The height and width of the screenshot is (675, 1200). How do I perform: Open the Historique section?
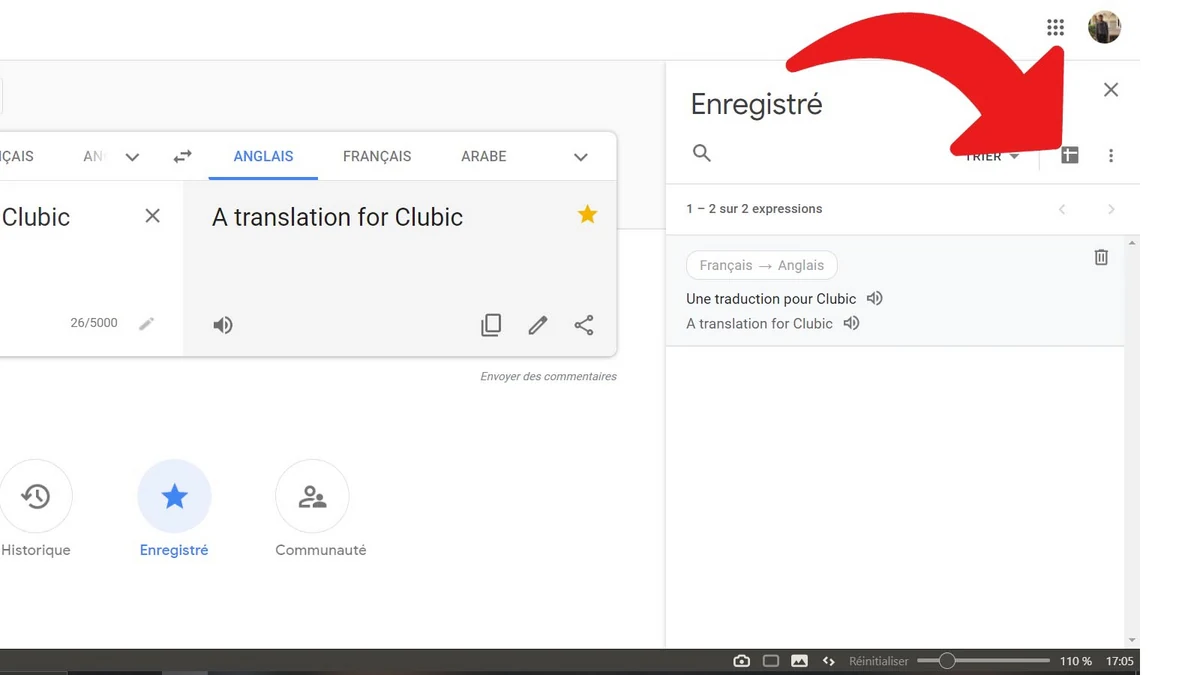point(36,508)
